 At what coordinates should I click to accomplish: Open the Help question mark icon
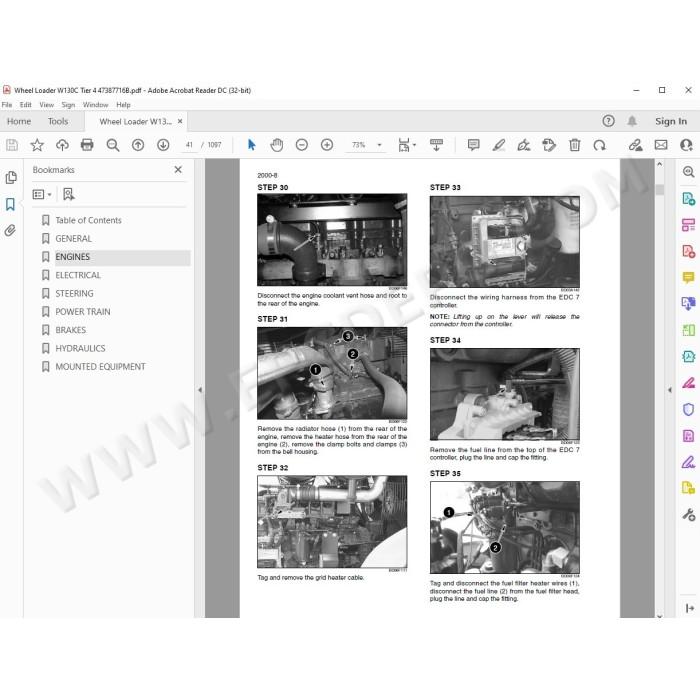coord(608,121)
